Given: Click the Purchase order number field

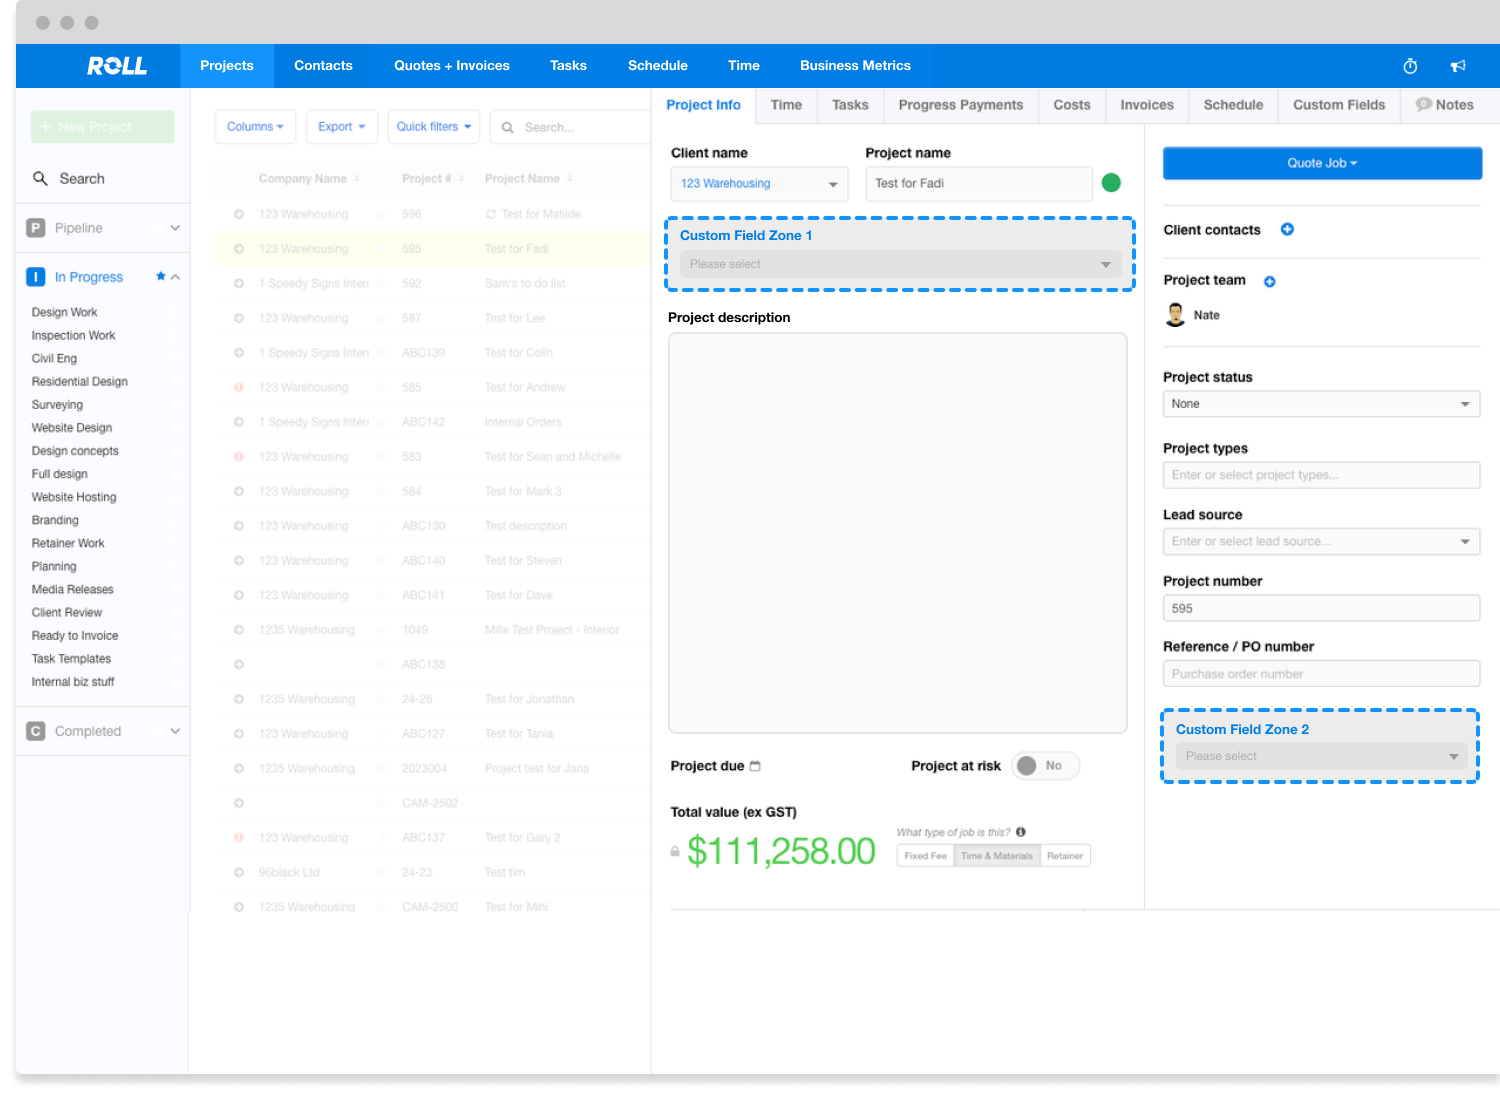Looking at the screenshot, I should click(1320, 674).
